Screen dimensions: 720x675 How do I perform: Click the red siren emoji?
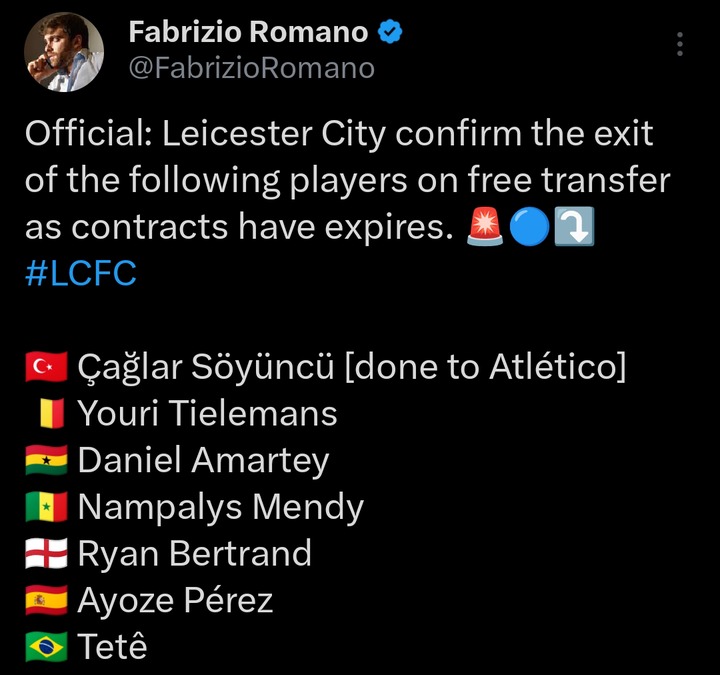pyautogui.click(x=486, y=227)
